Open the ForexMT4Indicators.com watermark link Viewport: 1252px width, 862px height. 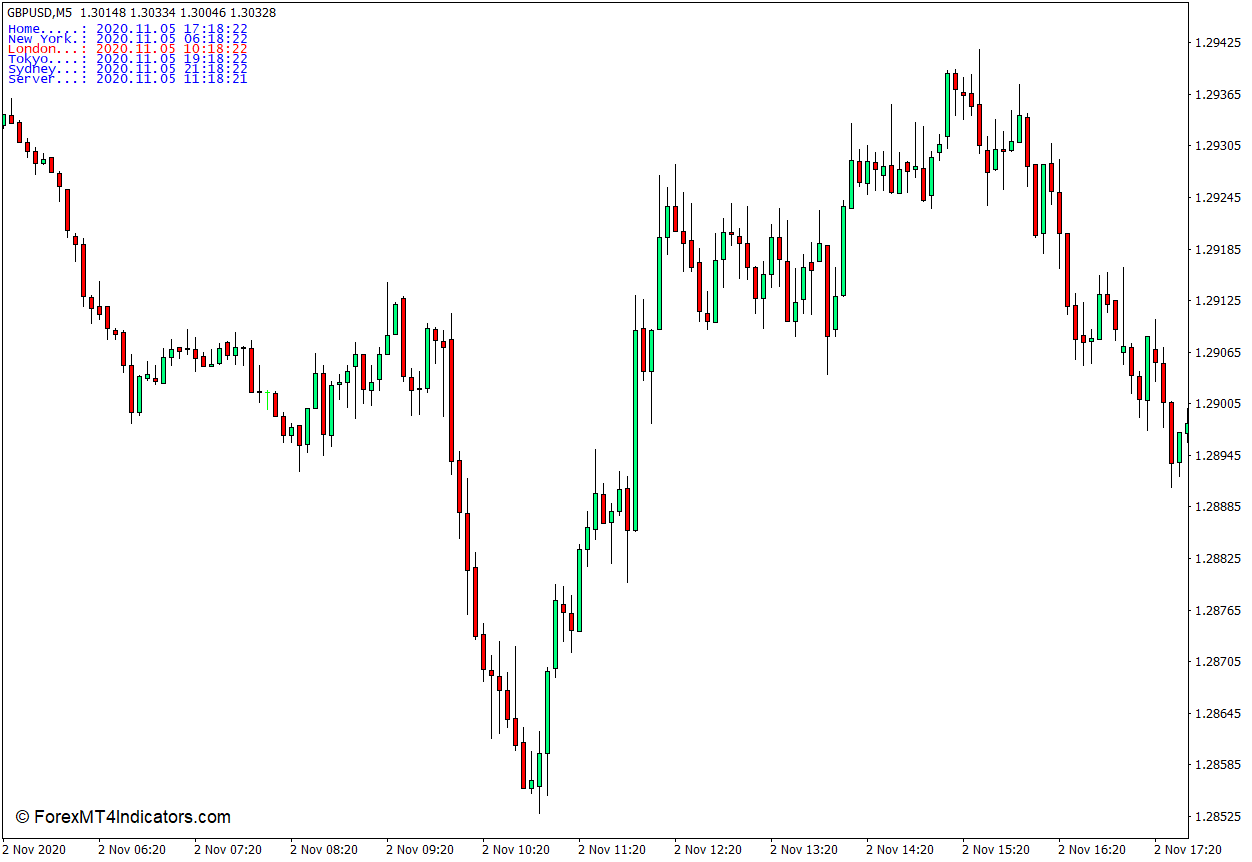pyautogui.click(x=123, y=817)
